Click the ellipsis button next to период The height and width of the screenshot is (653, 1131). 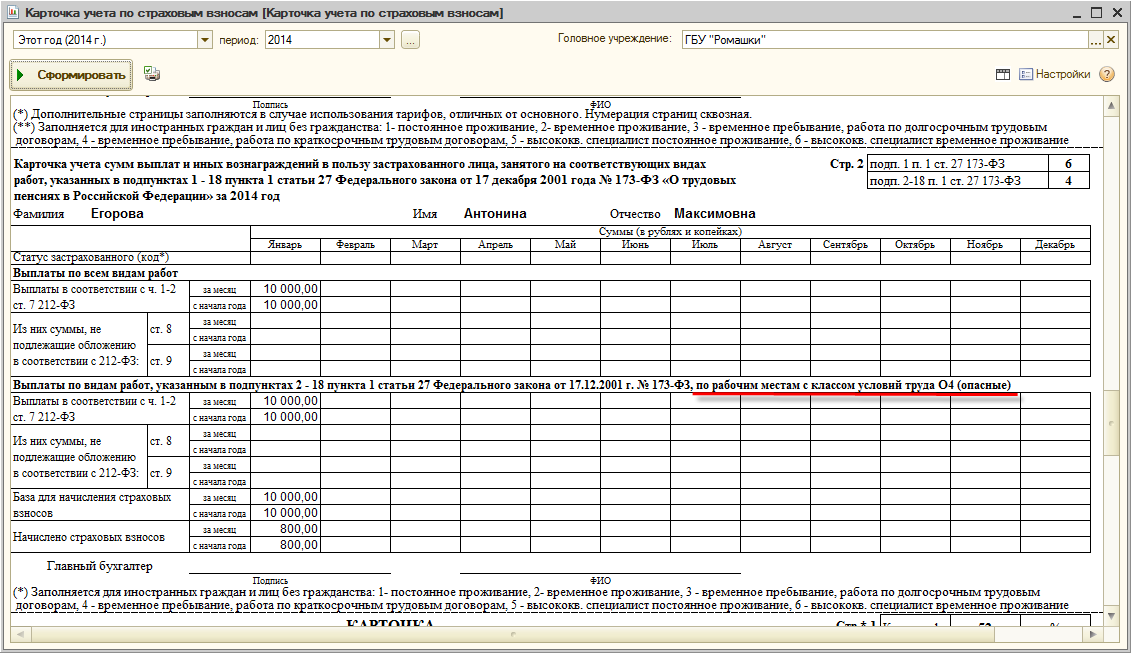[410, 40]
